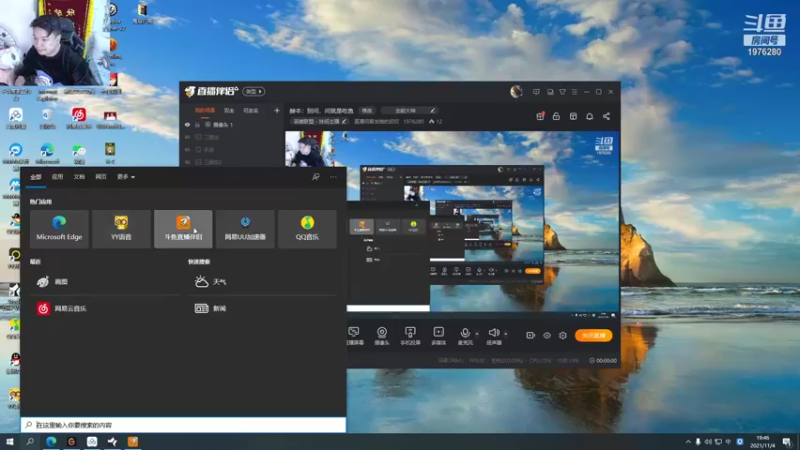Open the recent 网易云音乐 item
800x450 pixels.
(x=105, y=309)
